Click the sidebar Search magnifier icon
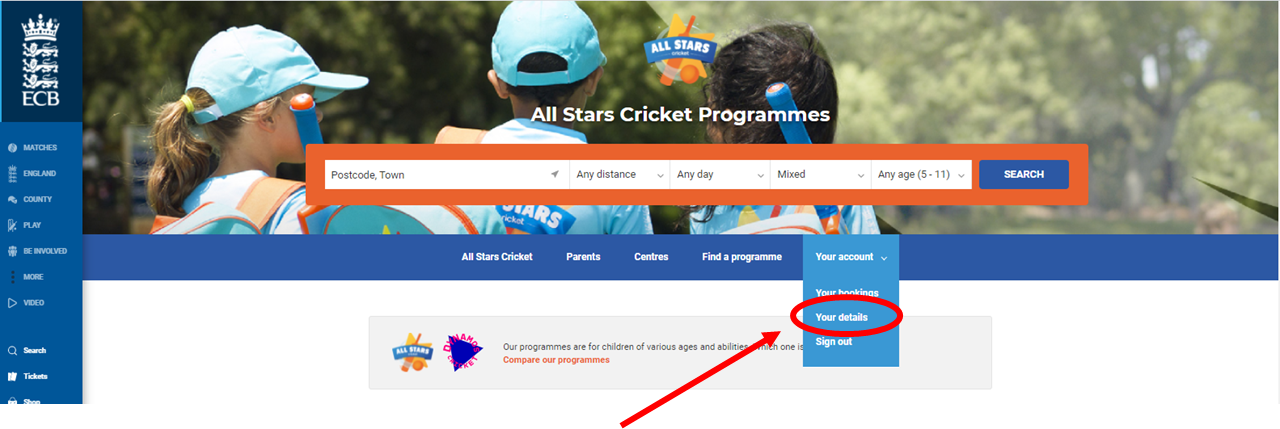The width and height of the screenshot is (1280, 429). point(13,351)
